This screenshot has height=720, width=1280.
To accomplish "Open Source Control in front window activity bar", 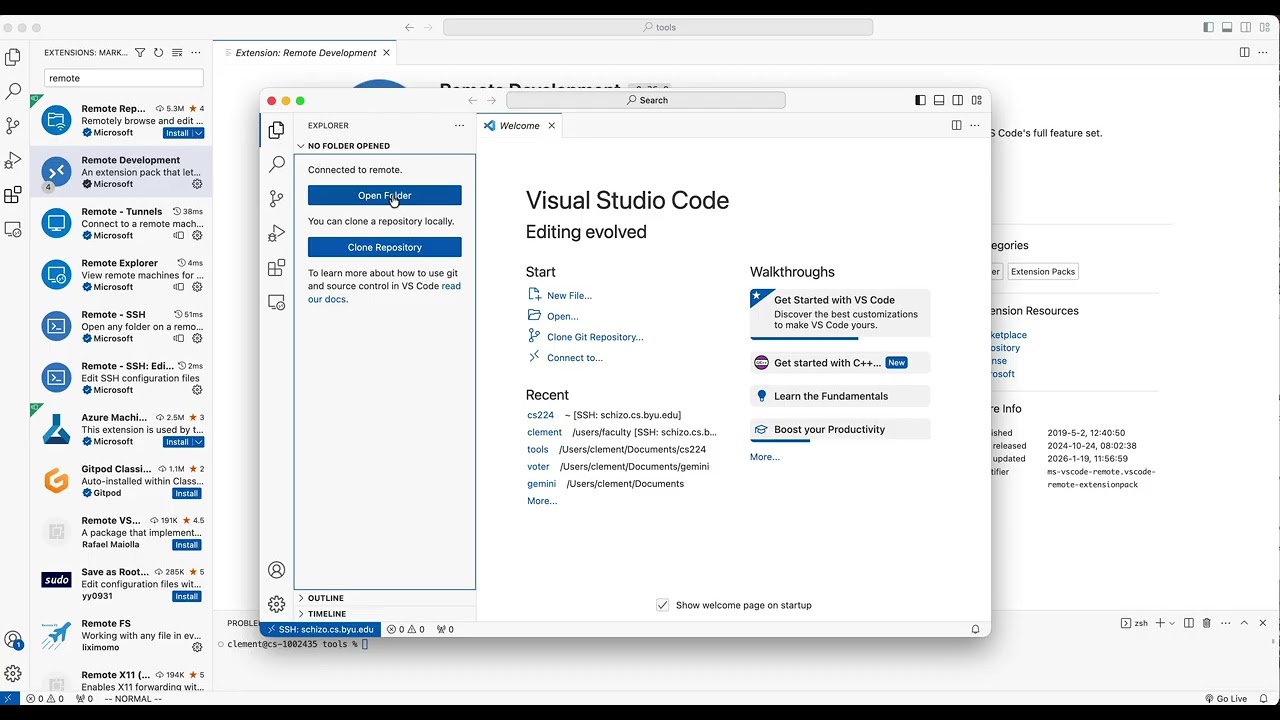I will (x=277, y=199).
